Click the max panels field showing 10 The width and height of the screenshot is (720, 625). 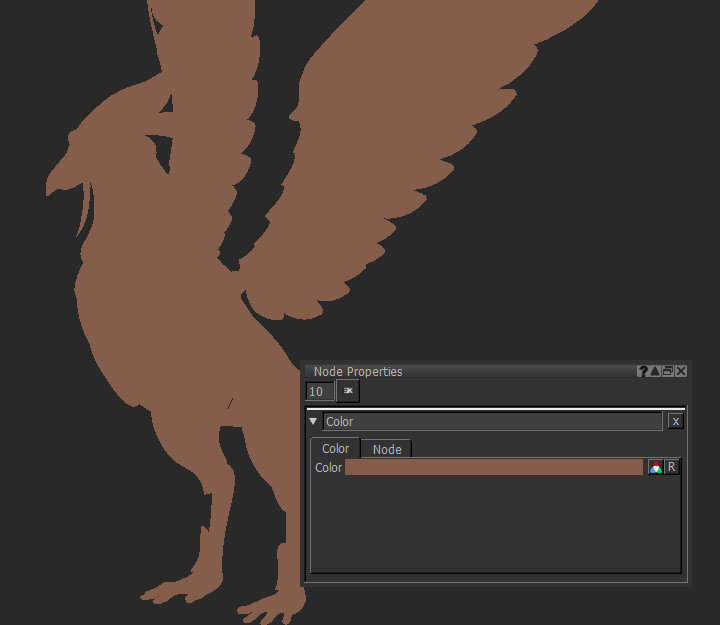pos(319,391)
